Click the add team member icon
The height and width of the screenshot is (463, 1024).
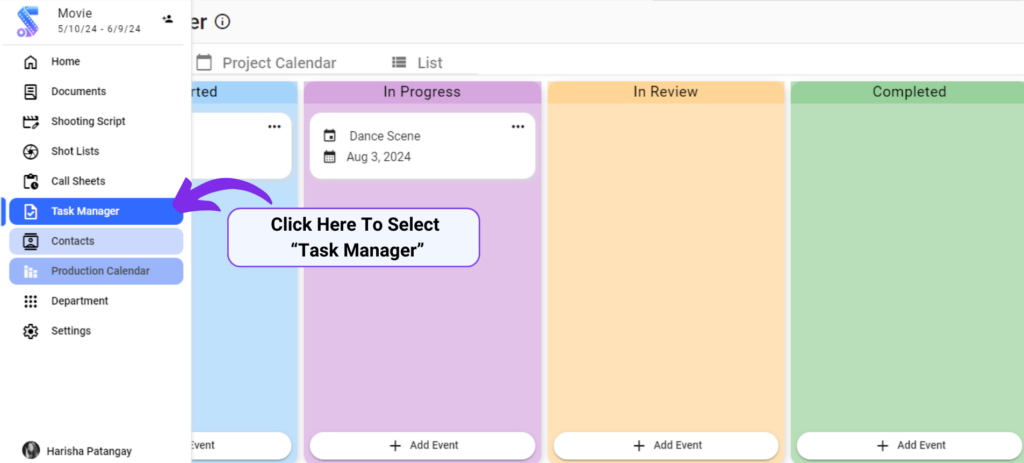[168, 20]
